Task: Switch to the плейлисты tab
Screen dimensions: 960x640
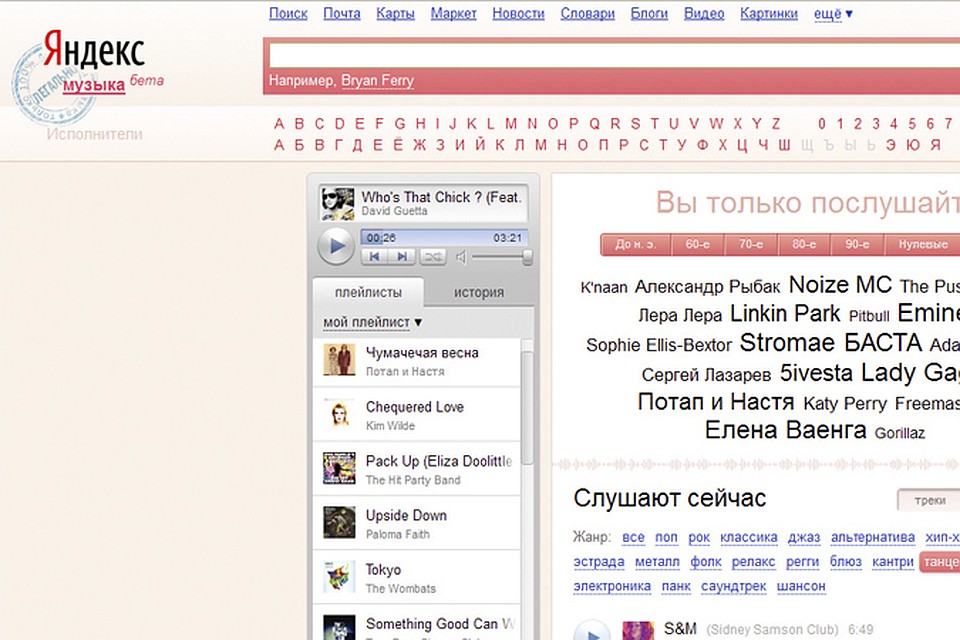Action: [368, 293]
